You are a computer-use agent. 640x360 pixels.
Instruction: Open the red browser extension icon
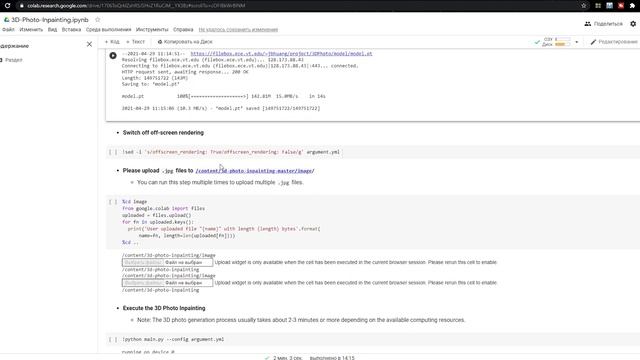coord(621,6)
